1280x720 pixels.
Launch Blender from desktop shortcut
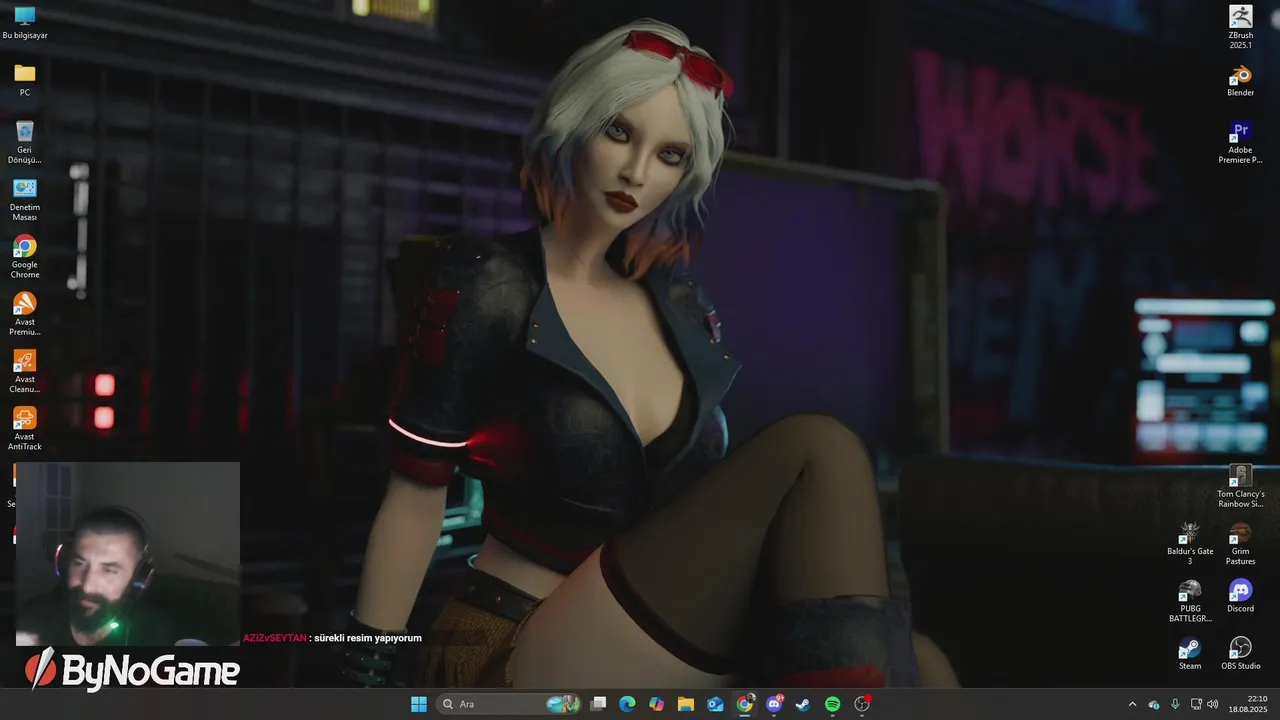click(1240, 80)
